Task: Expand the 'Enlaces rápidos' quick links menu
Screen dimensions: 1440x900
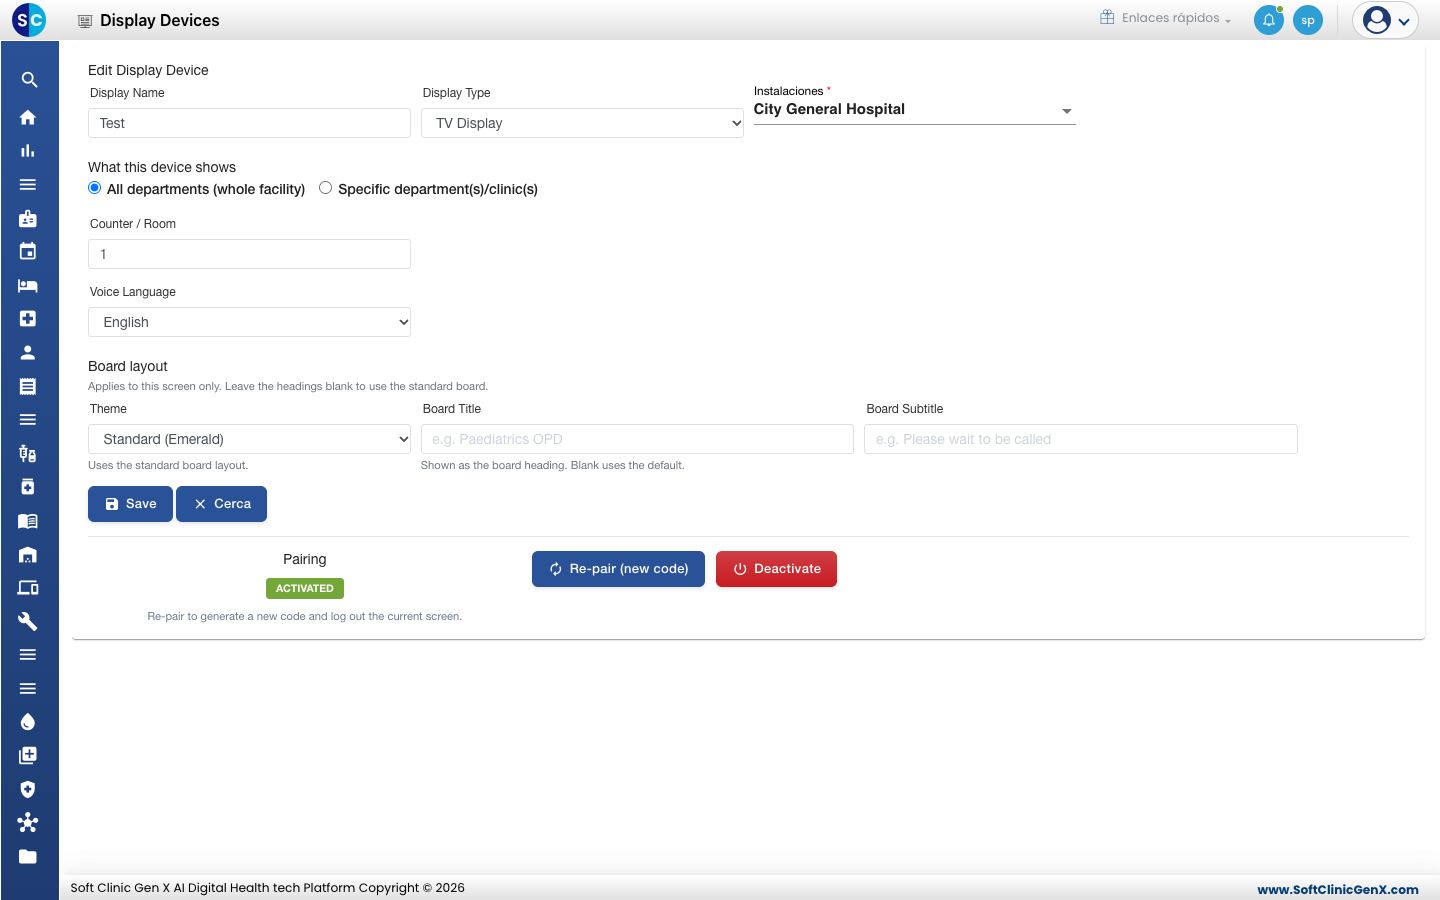Action: 1166,18
